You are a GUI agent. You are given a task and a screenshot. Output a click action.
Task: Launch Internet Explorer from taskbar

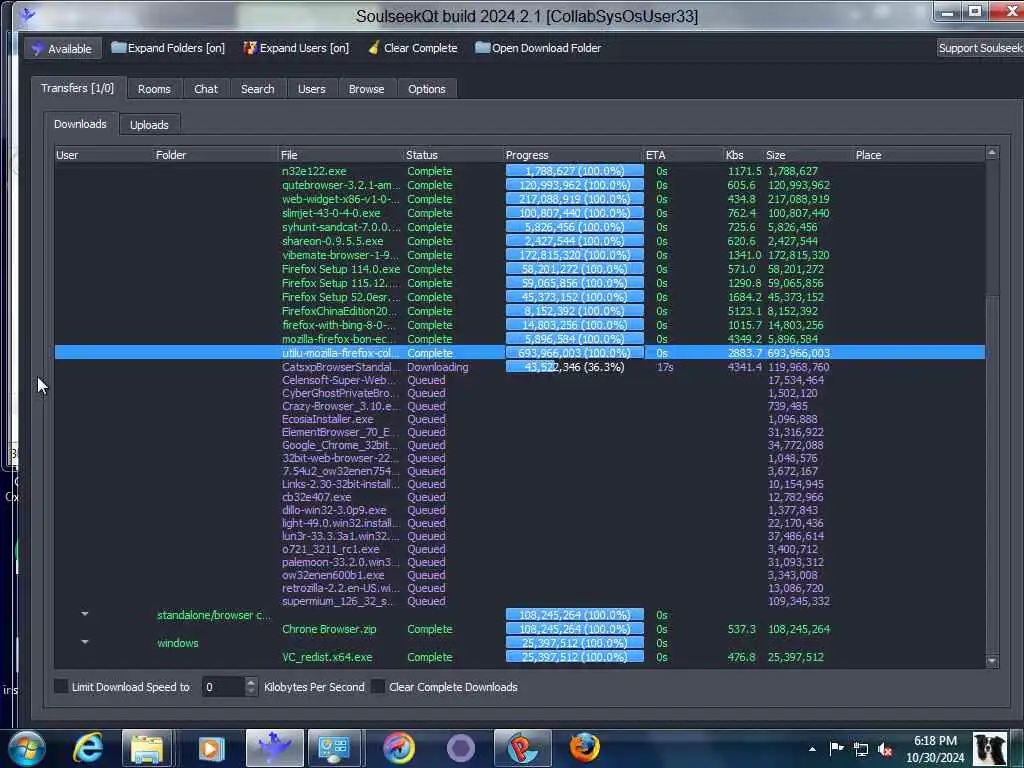pyautogui.click(x=88, y=748)
